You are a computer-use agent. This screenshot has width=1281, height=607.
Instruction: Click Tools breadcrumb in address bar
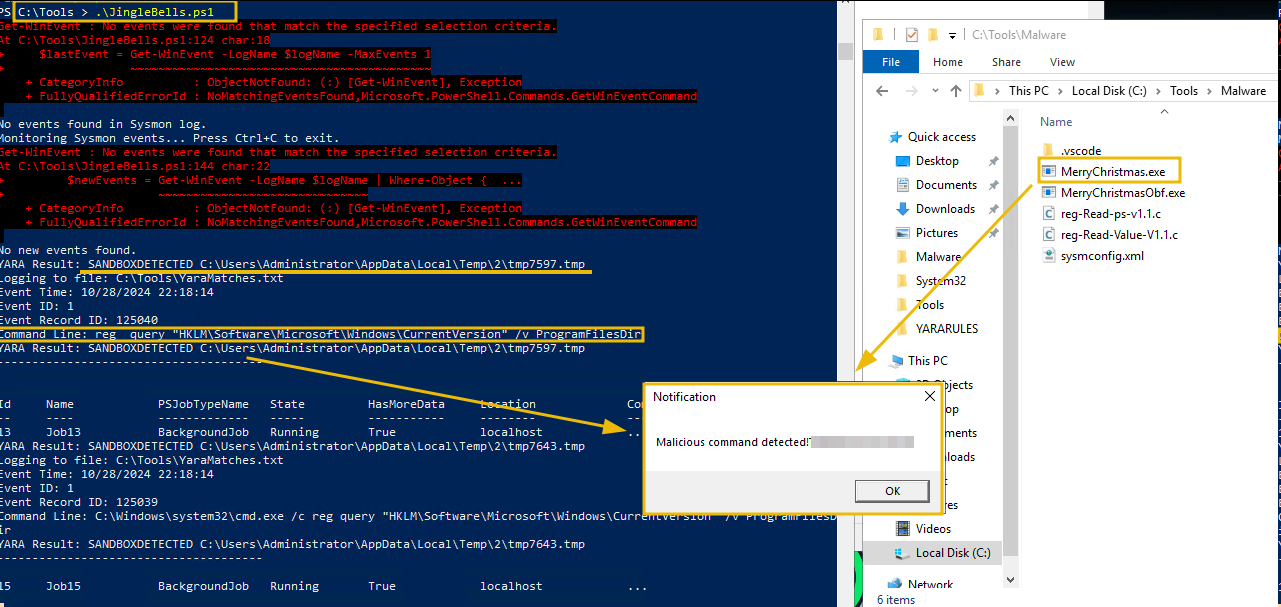point(1184,91)
